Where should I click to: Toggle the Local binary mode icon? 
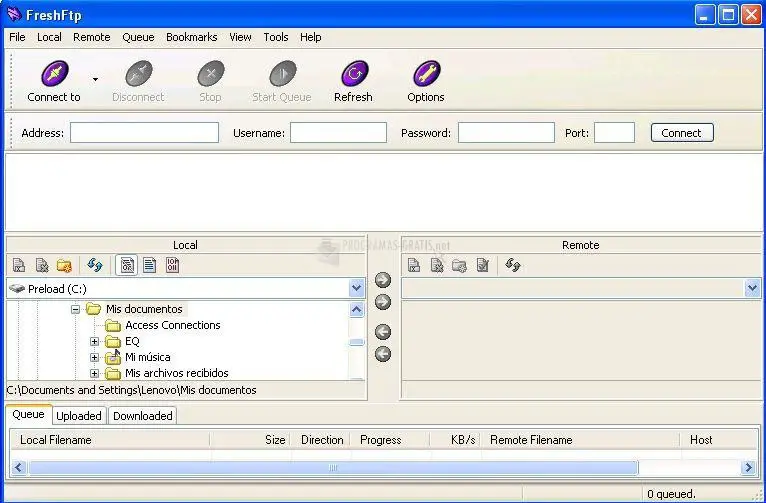pos(172,265)
